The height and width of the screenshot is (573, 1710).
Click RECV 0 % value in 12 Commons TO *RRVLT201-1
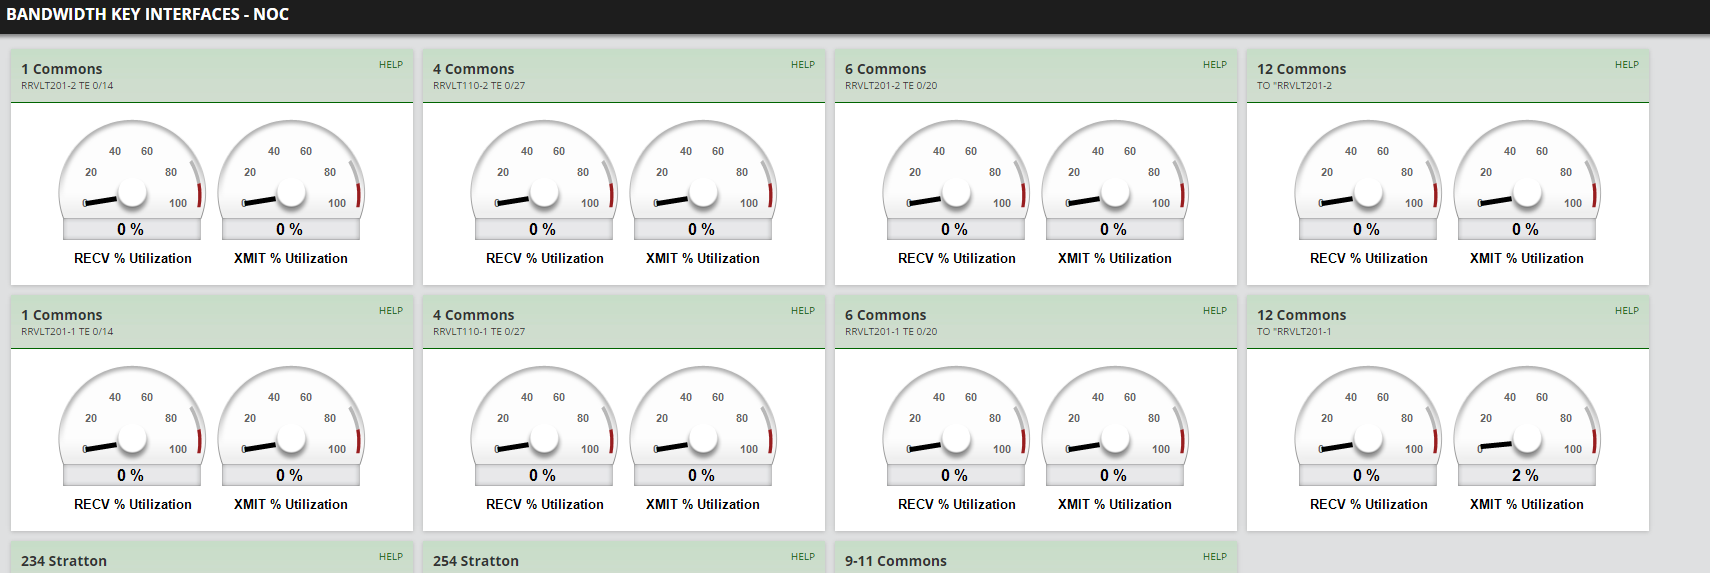1367,476
